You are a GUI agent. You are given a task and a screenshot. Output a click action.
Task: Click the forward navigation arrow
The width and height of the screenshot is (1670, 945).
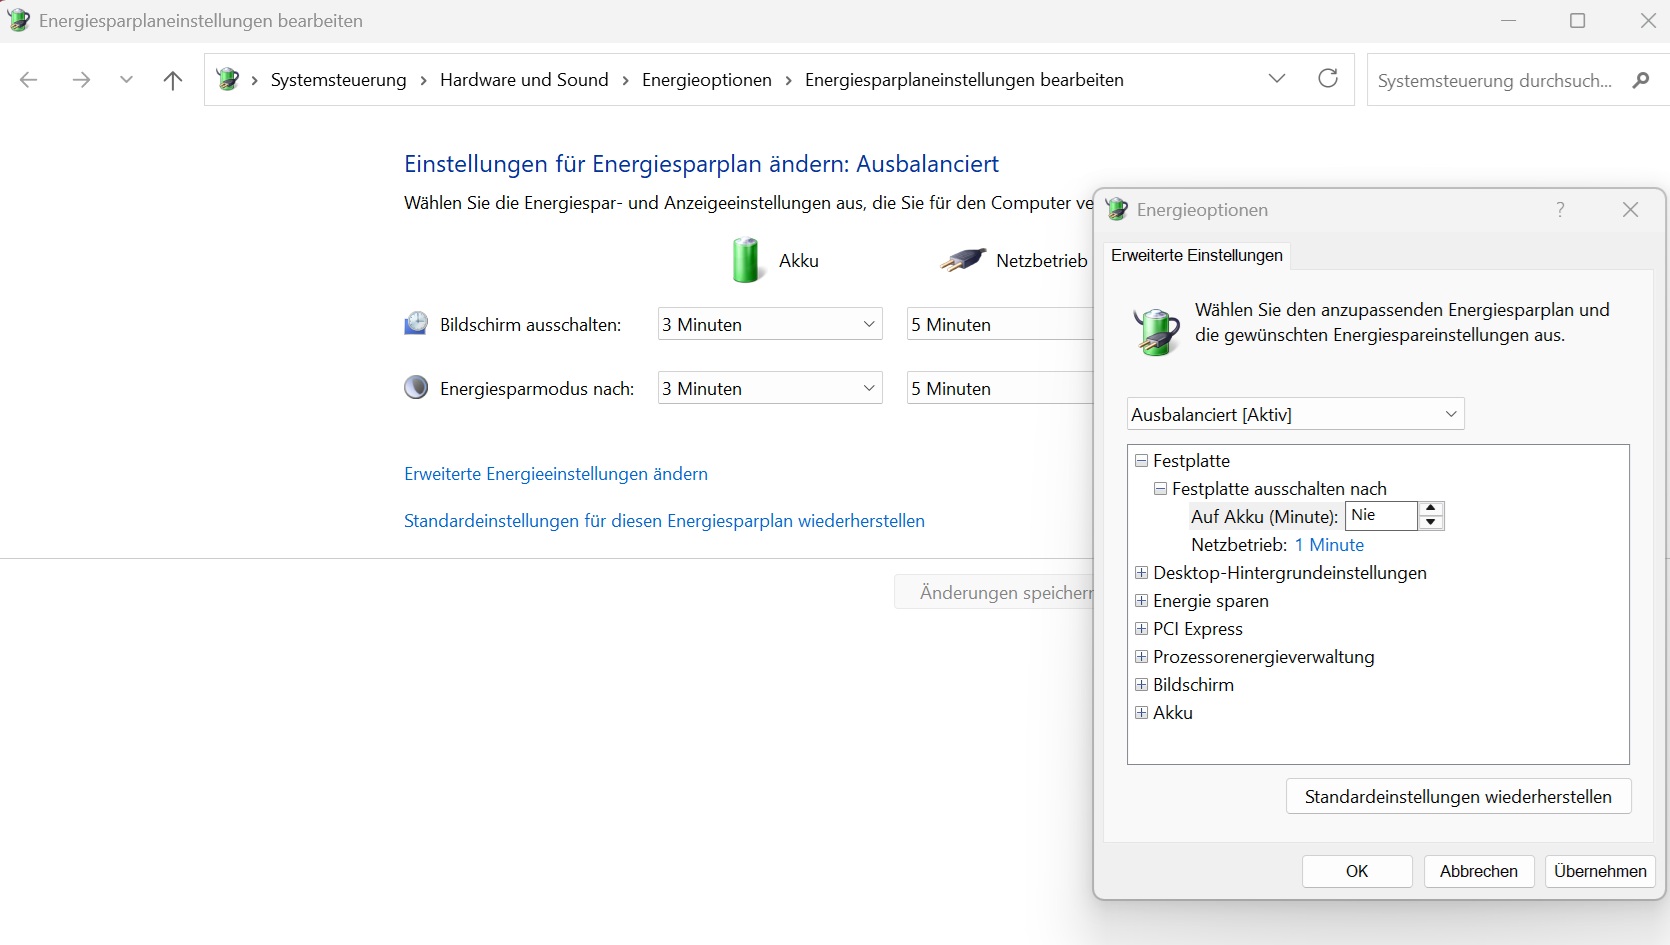(x=81, y=80)
